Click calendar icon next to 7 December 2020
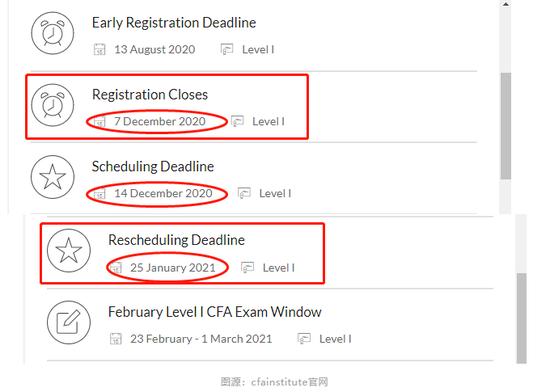The height and width of the screenshot is (392, 550). click(100, 122)
